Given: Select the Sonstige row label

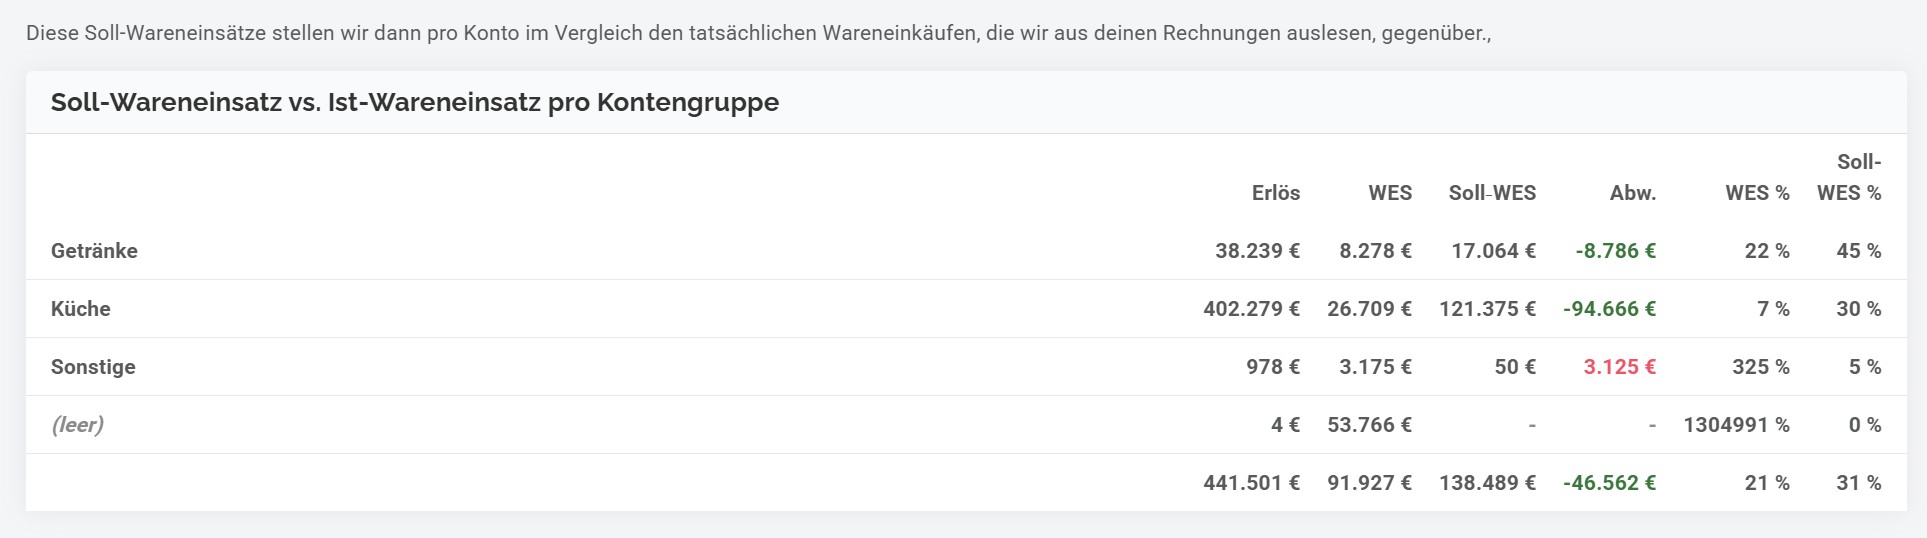Looking at the screenshot, I should point(93,367).
